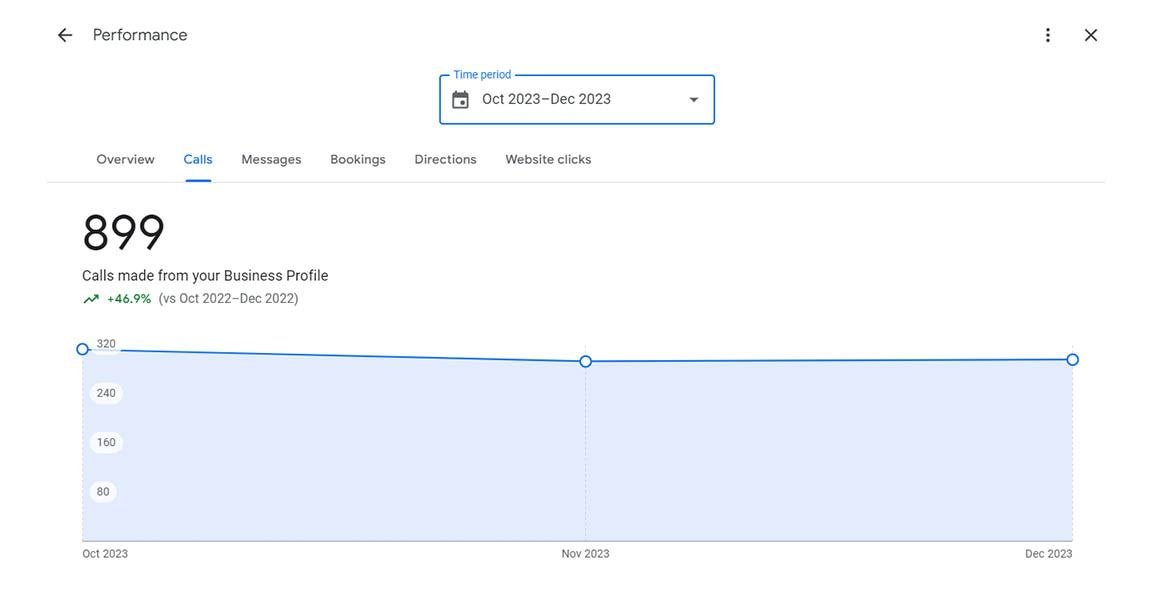The width and height of the screenshot is (1158, 600).
Task: Click the 160 y-axis label
Action: tap(106, 443)
